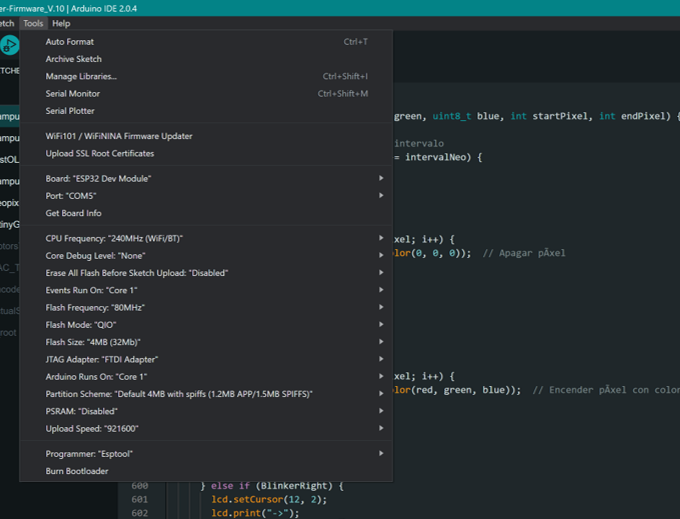
Task: Click the "// Apagar pÃxel" comment
Action: click(524, 253)
